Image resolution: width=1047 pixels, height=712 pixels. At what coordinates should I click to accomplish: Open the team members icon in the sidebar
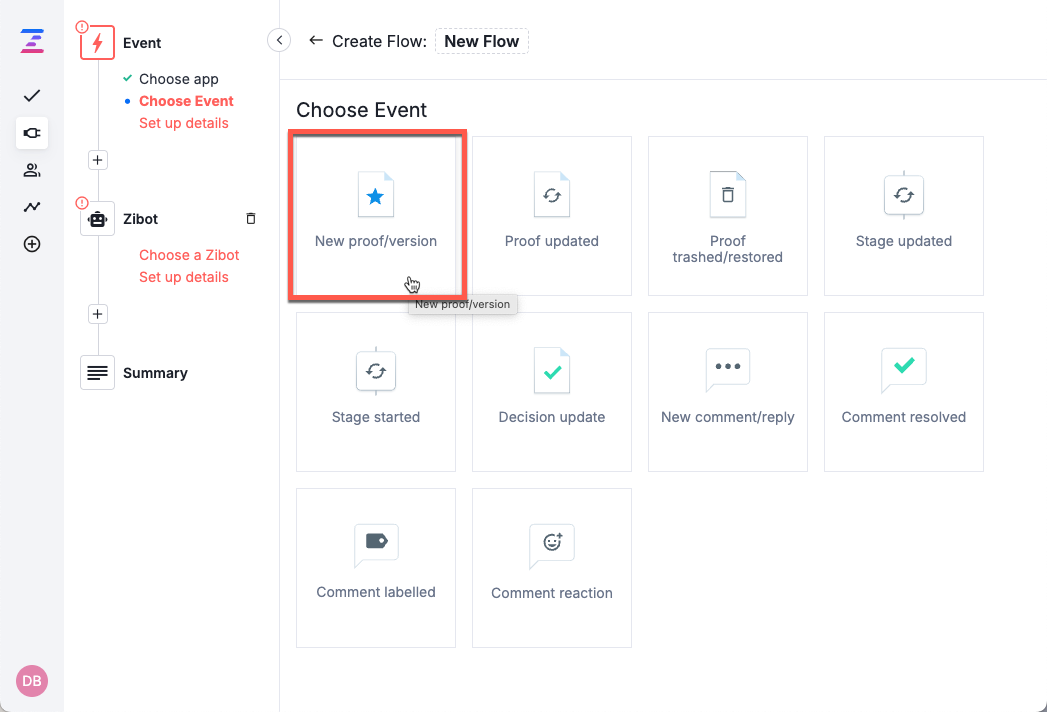pyautogui.click(x=31, y=170)
